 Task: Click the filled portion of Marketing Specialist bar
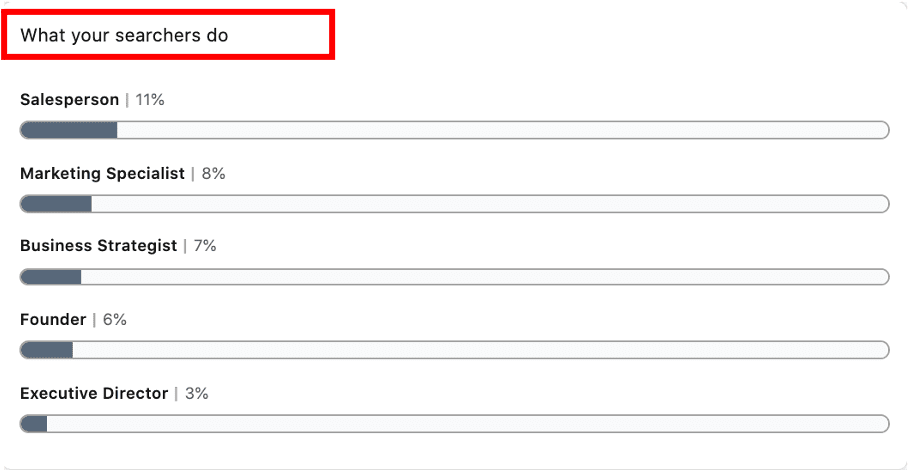click(56, 204)
